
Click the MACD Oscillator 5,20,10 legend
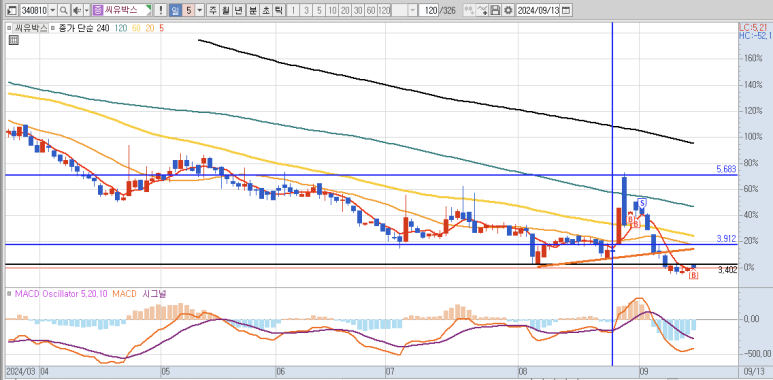61,294
